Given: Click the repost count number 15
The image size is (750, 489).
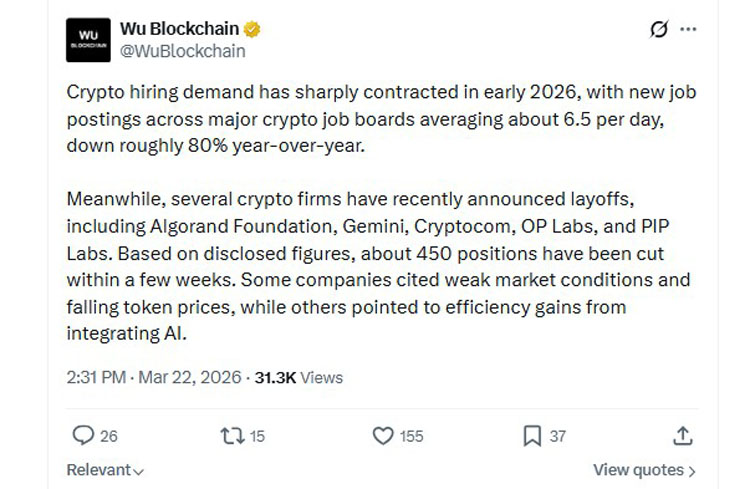Looking at the screenshot, I should (x=257, y=436).
